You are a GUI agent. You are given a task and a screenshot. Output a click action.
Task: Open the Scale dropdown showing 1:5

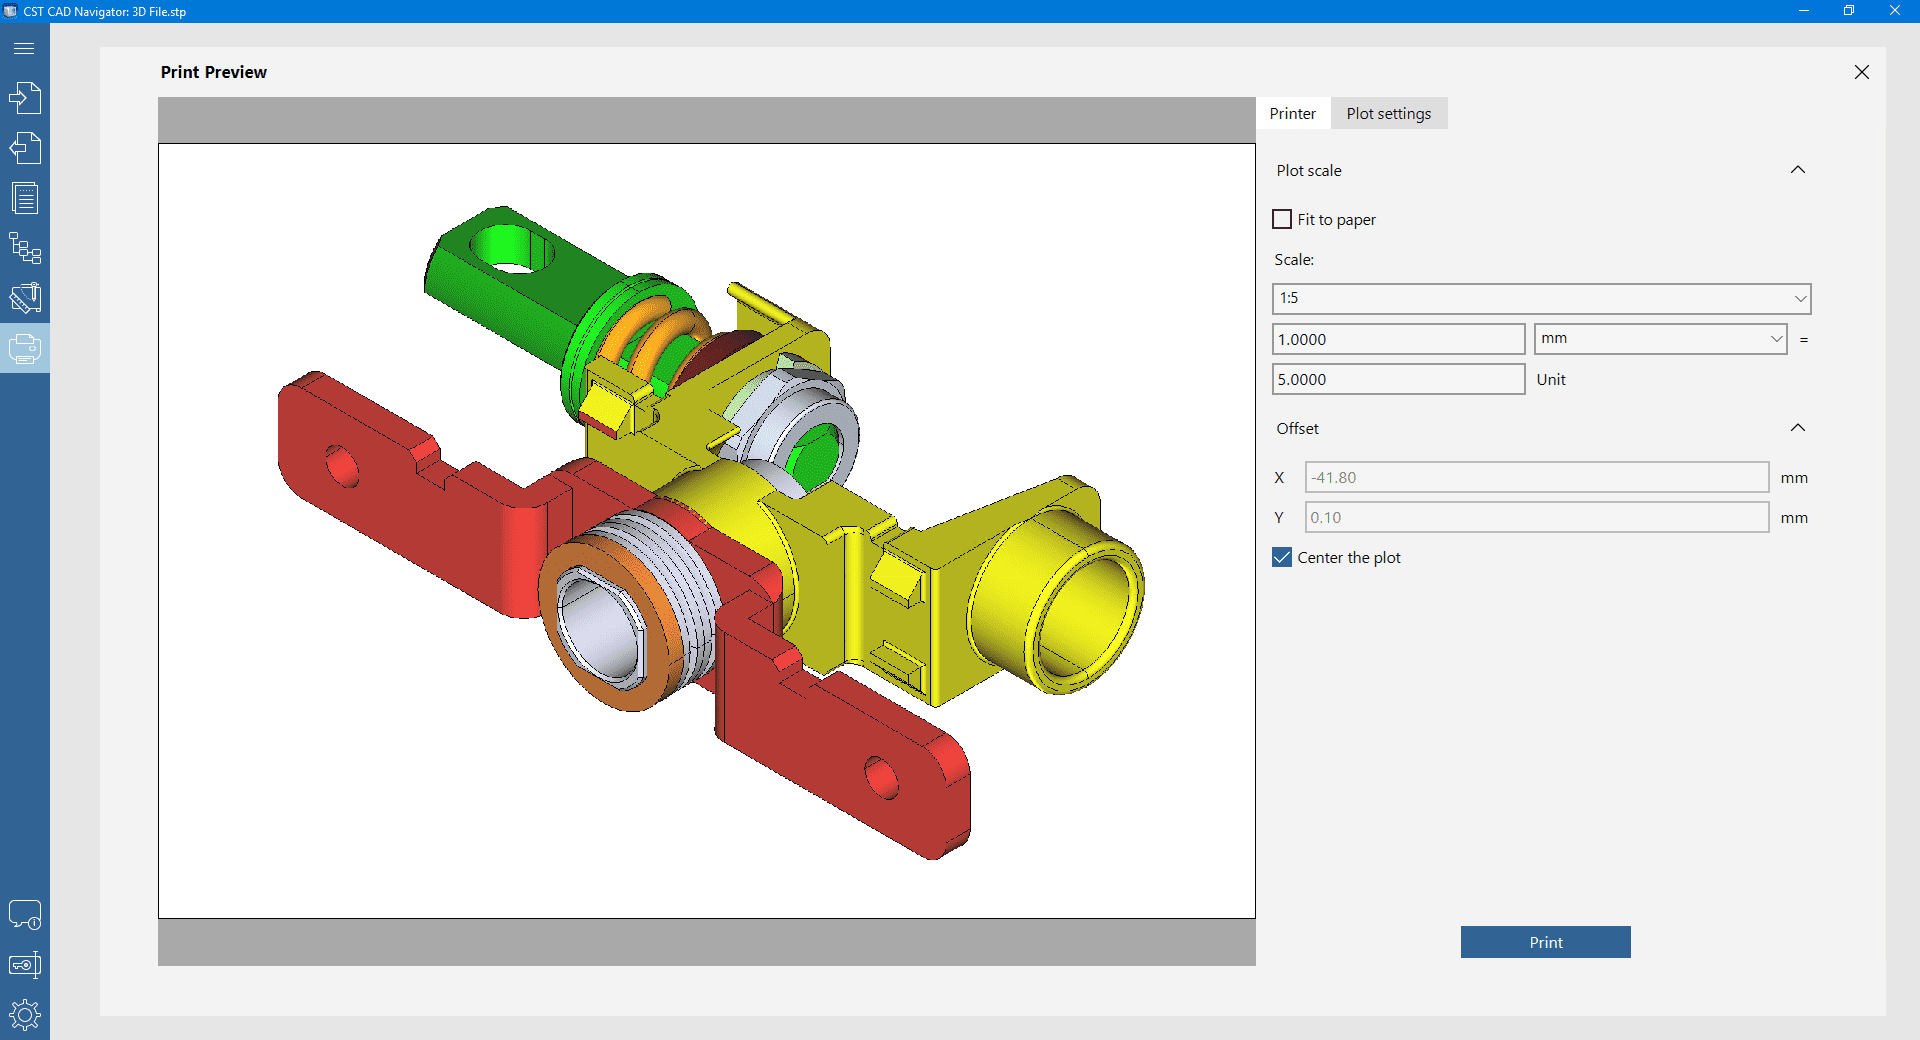(x=1541, y=298)
